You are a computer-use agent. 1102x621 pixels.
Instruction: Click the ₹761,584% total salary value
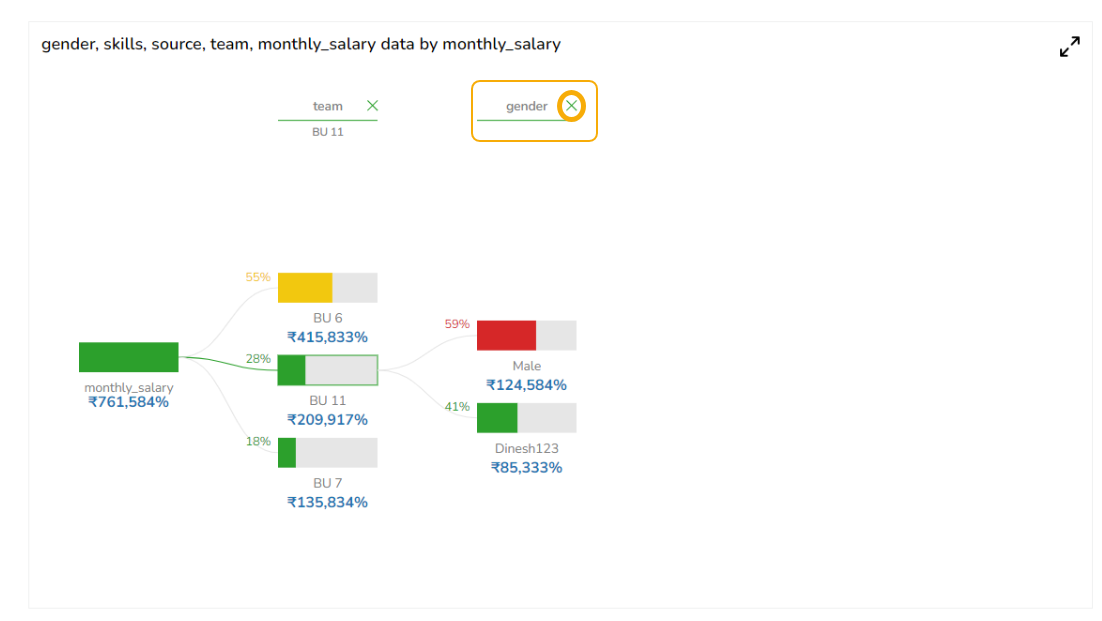[x=129, y=402]
